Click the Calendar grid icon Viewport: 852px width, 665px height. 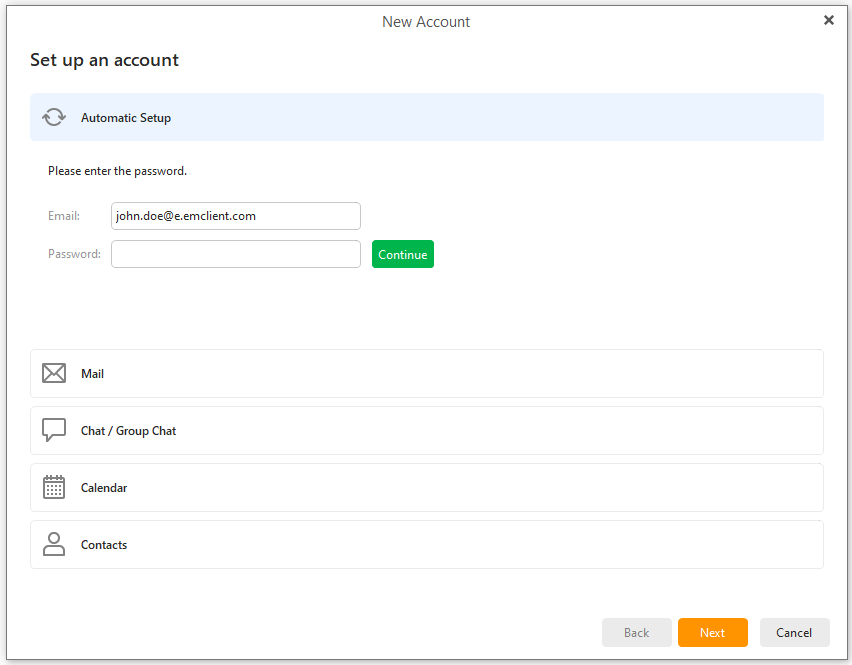point(54,487)
